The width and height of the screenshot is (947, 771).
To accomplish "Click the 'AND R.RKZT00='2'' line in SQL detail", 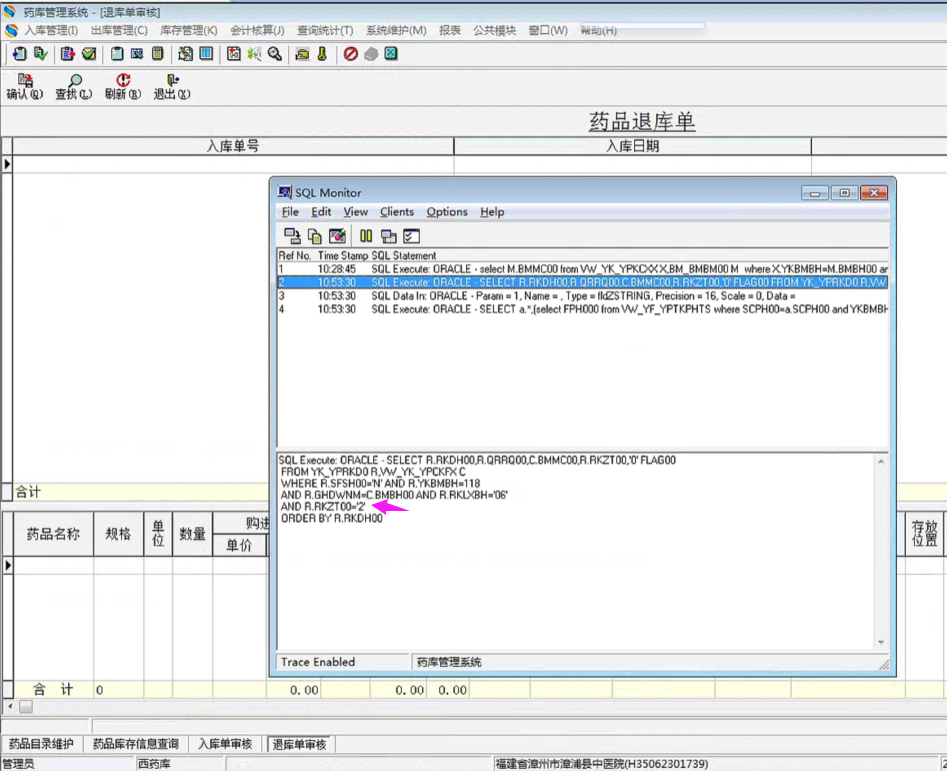I will click(x=323, y=507).
